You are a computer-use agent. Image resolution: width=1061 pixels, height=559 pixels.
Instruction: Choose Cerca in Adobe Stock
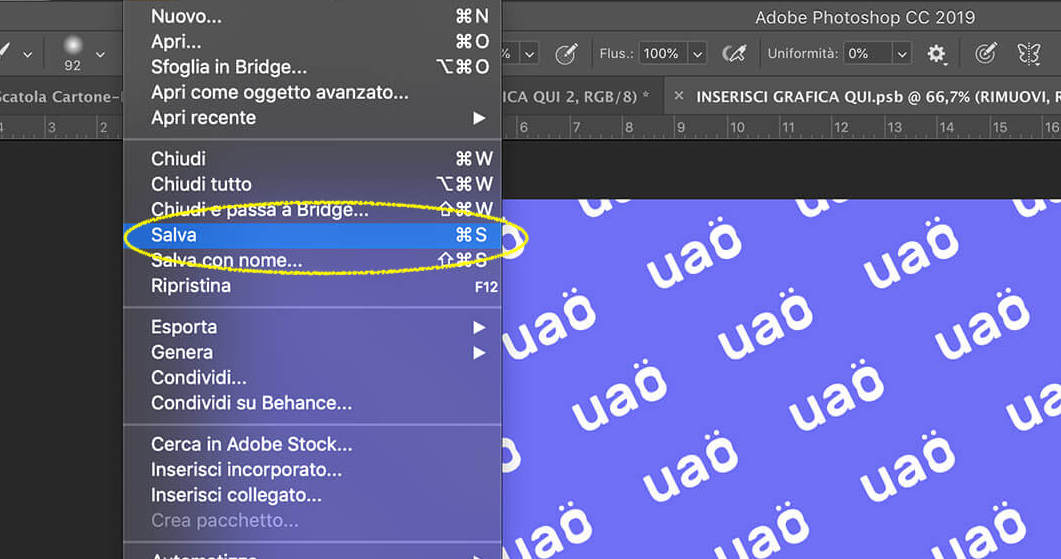click(251, 444)
